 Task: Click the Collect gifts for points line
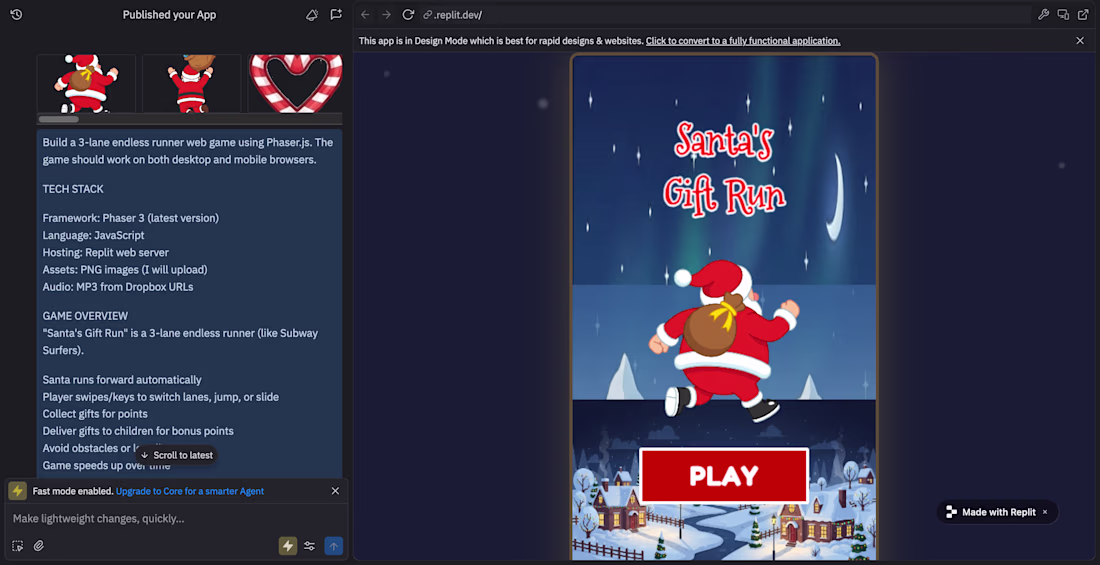95,414
